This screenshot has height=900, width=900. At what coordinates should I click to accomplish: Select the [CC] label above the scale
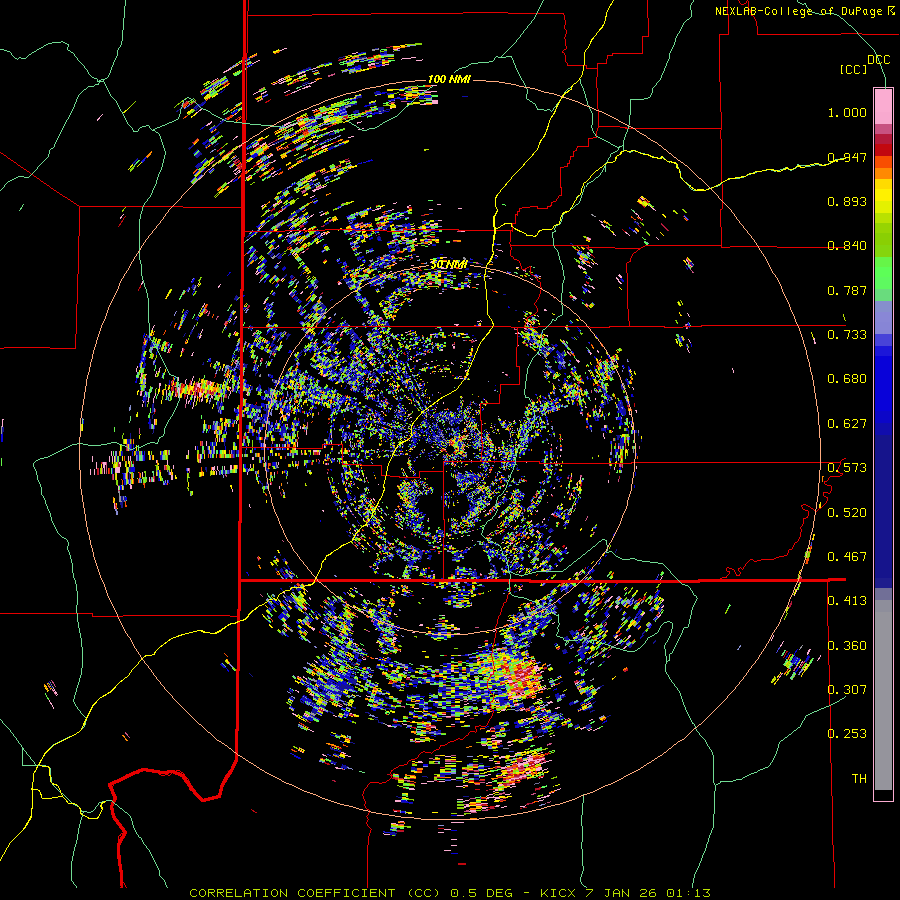854,69
